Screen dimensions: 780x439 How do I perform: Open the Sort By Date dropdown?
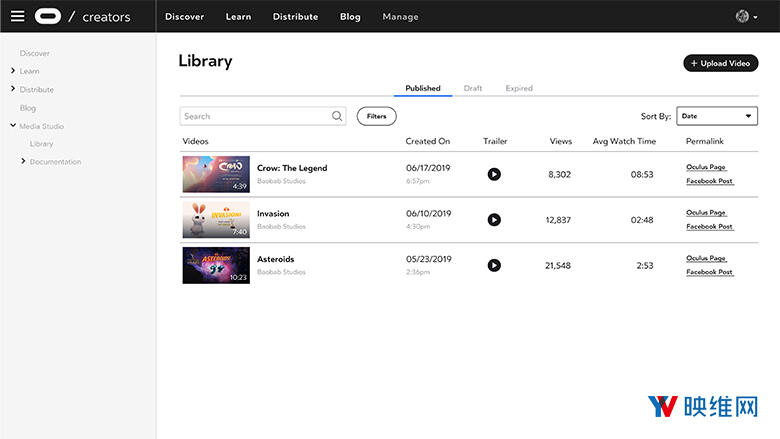click(x=717, y=116)
